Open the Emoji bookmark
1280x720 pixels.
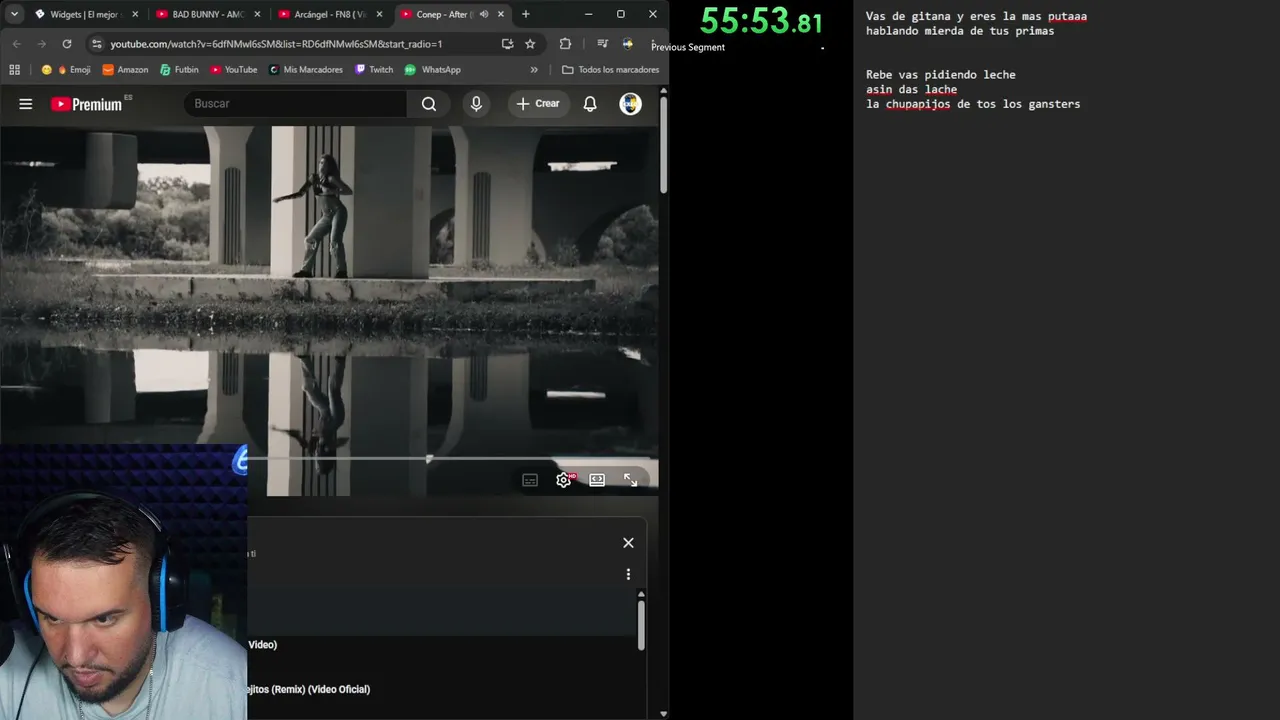[x=66, y=70]
